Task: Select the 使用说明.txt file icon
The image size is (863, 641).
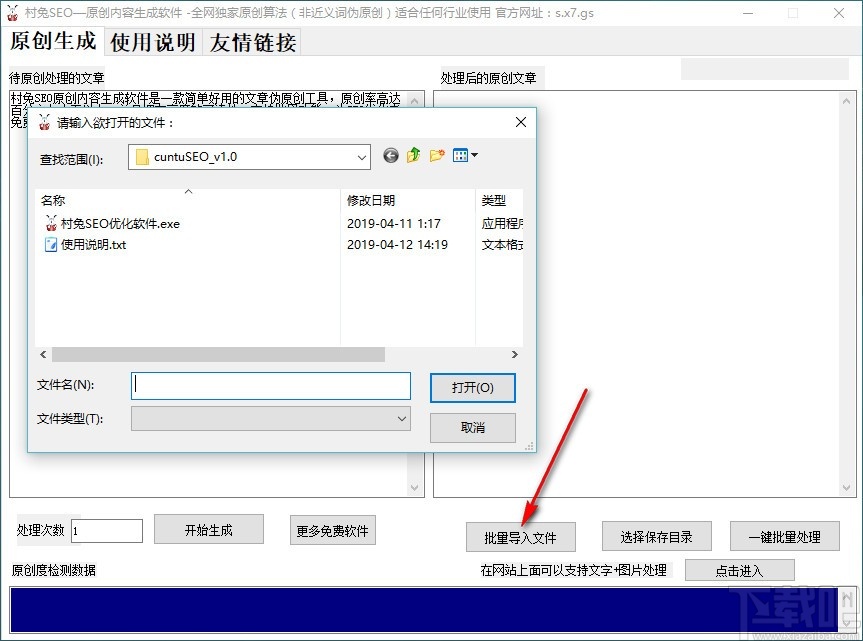Action: point(51,244)
